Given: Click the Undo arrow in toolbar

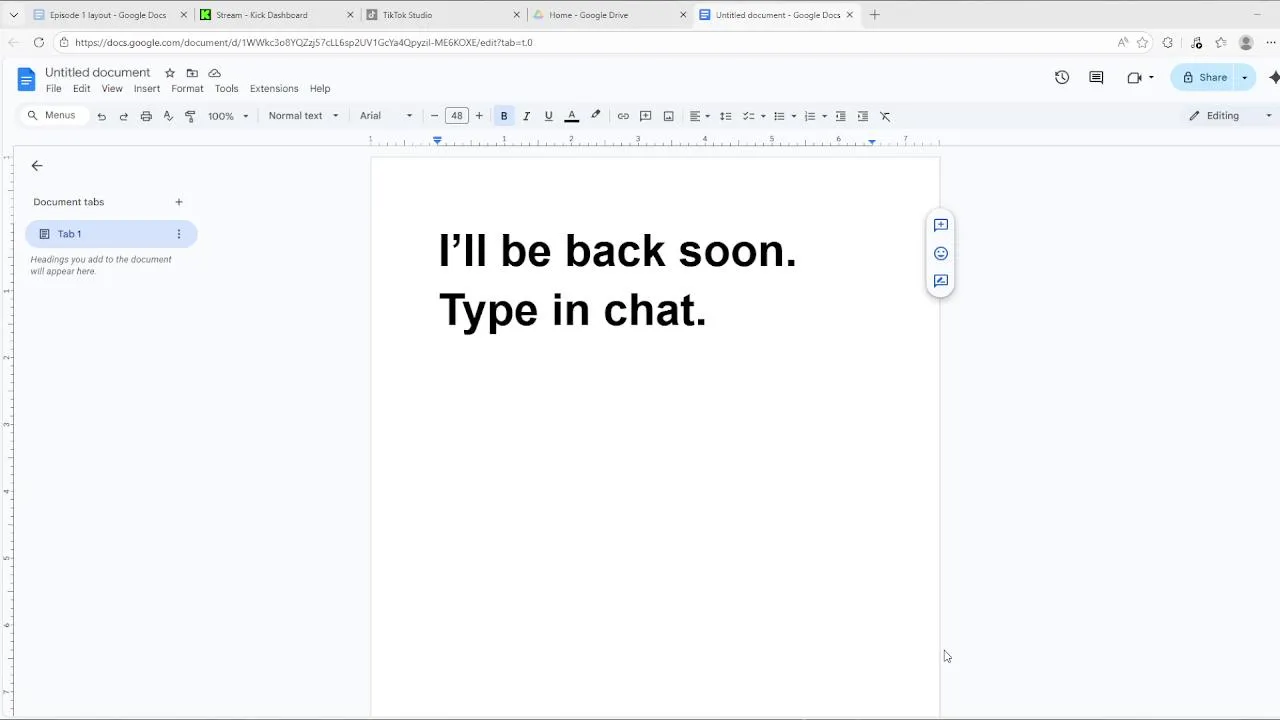Looking at the screenshot, I should tap(101, 116).
